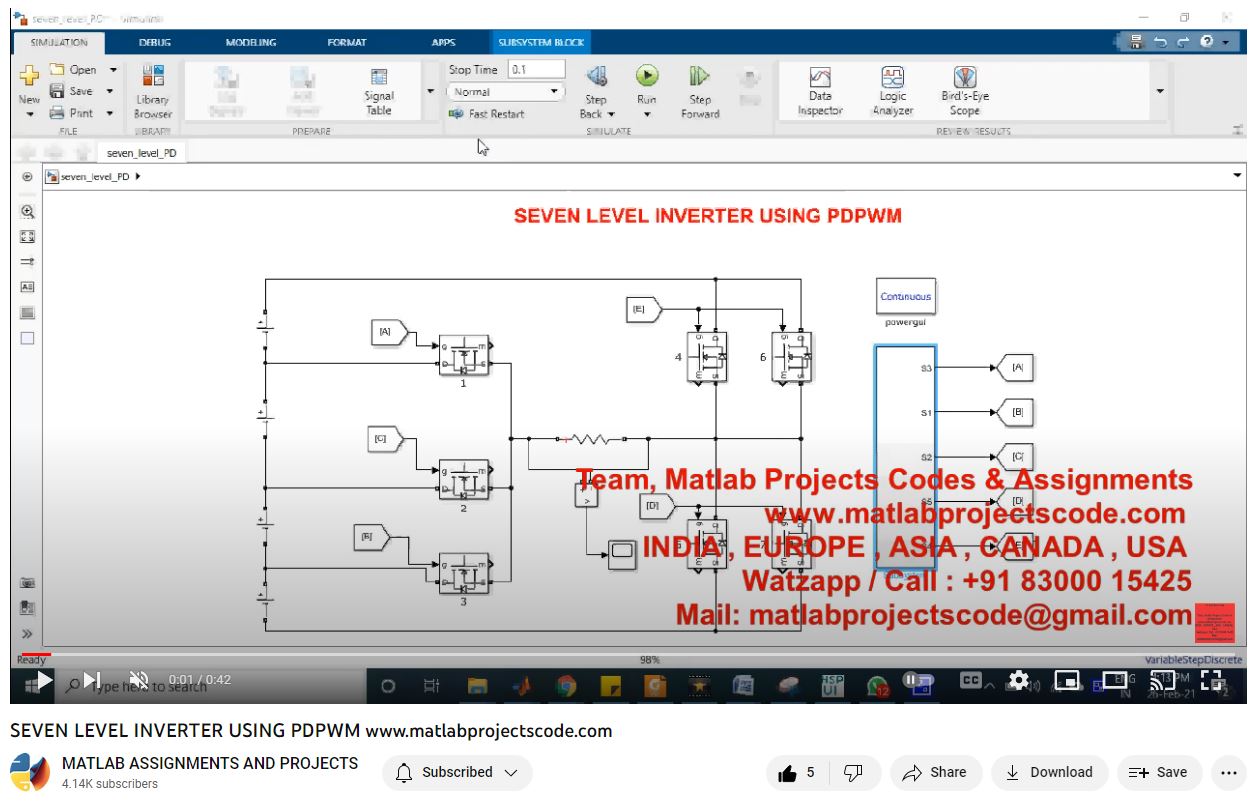Toggle closed captions on video
Viewport: 1256px width, 804px height.
pyautogui.click(x=970, y=680)
